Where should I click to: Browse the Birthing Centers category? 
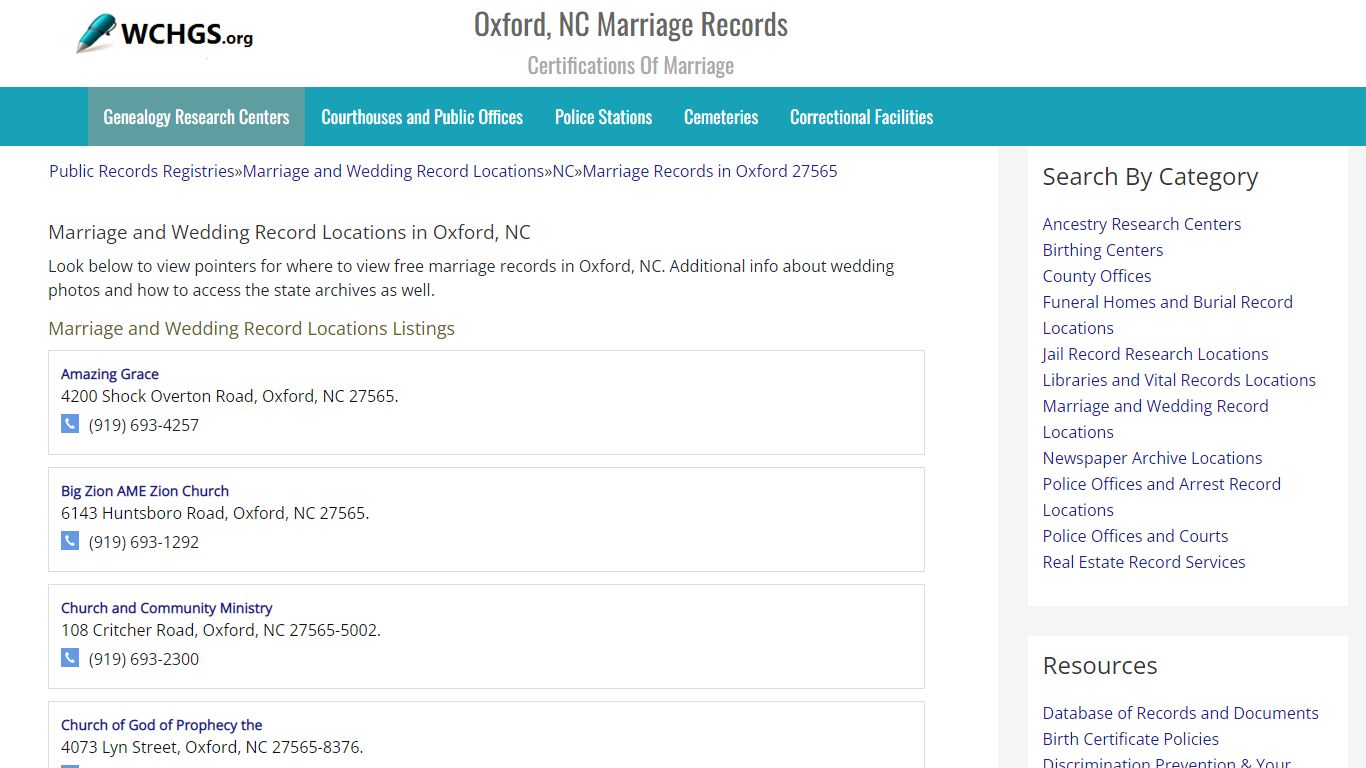pyautogui.click(x=1103, y=250)
